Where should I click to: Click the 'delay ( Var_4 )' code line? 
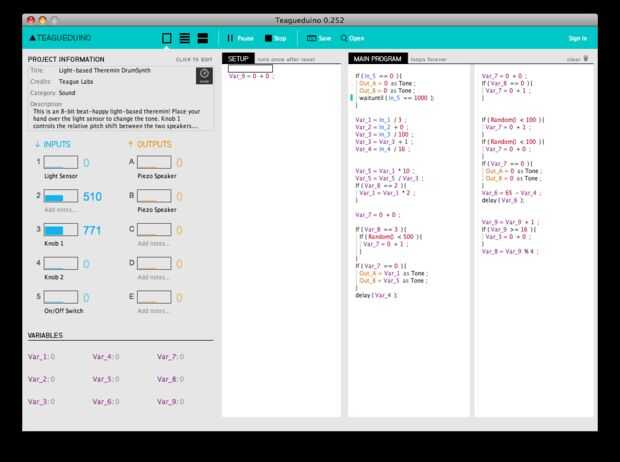(x=376, y=295)
